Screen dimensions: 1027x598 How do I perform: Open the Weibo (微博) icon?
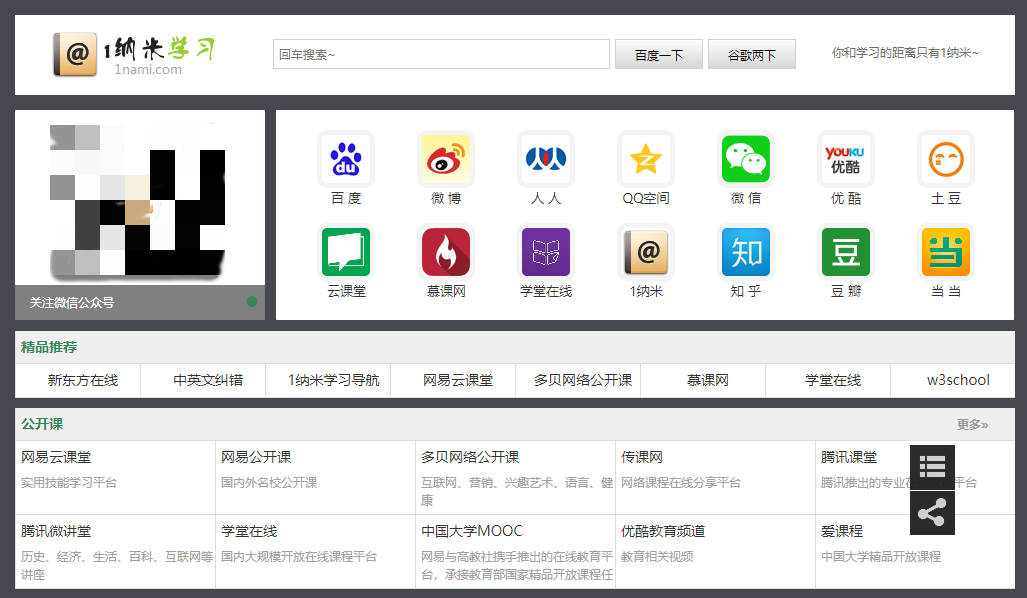pyautogui.click(x=446, y=159)
